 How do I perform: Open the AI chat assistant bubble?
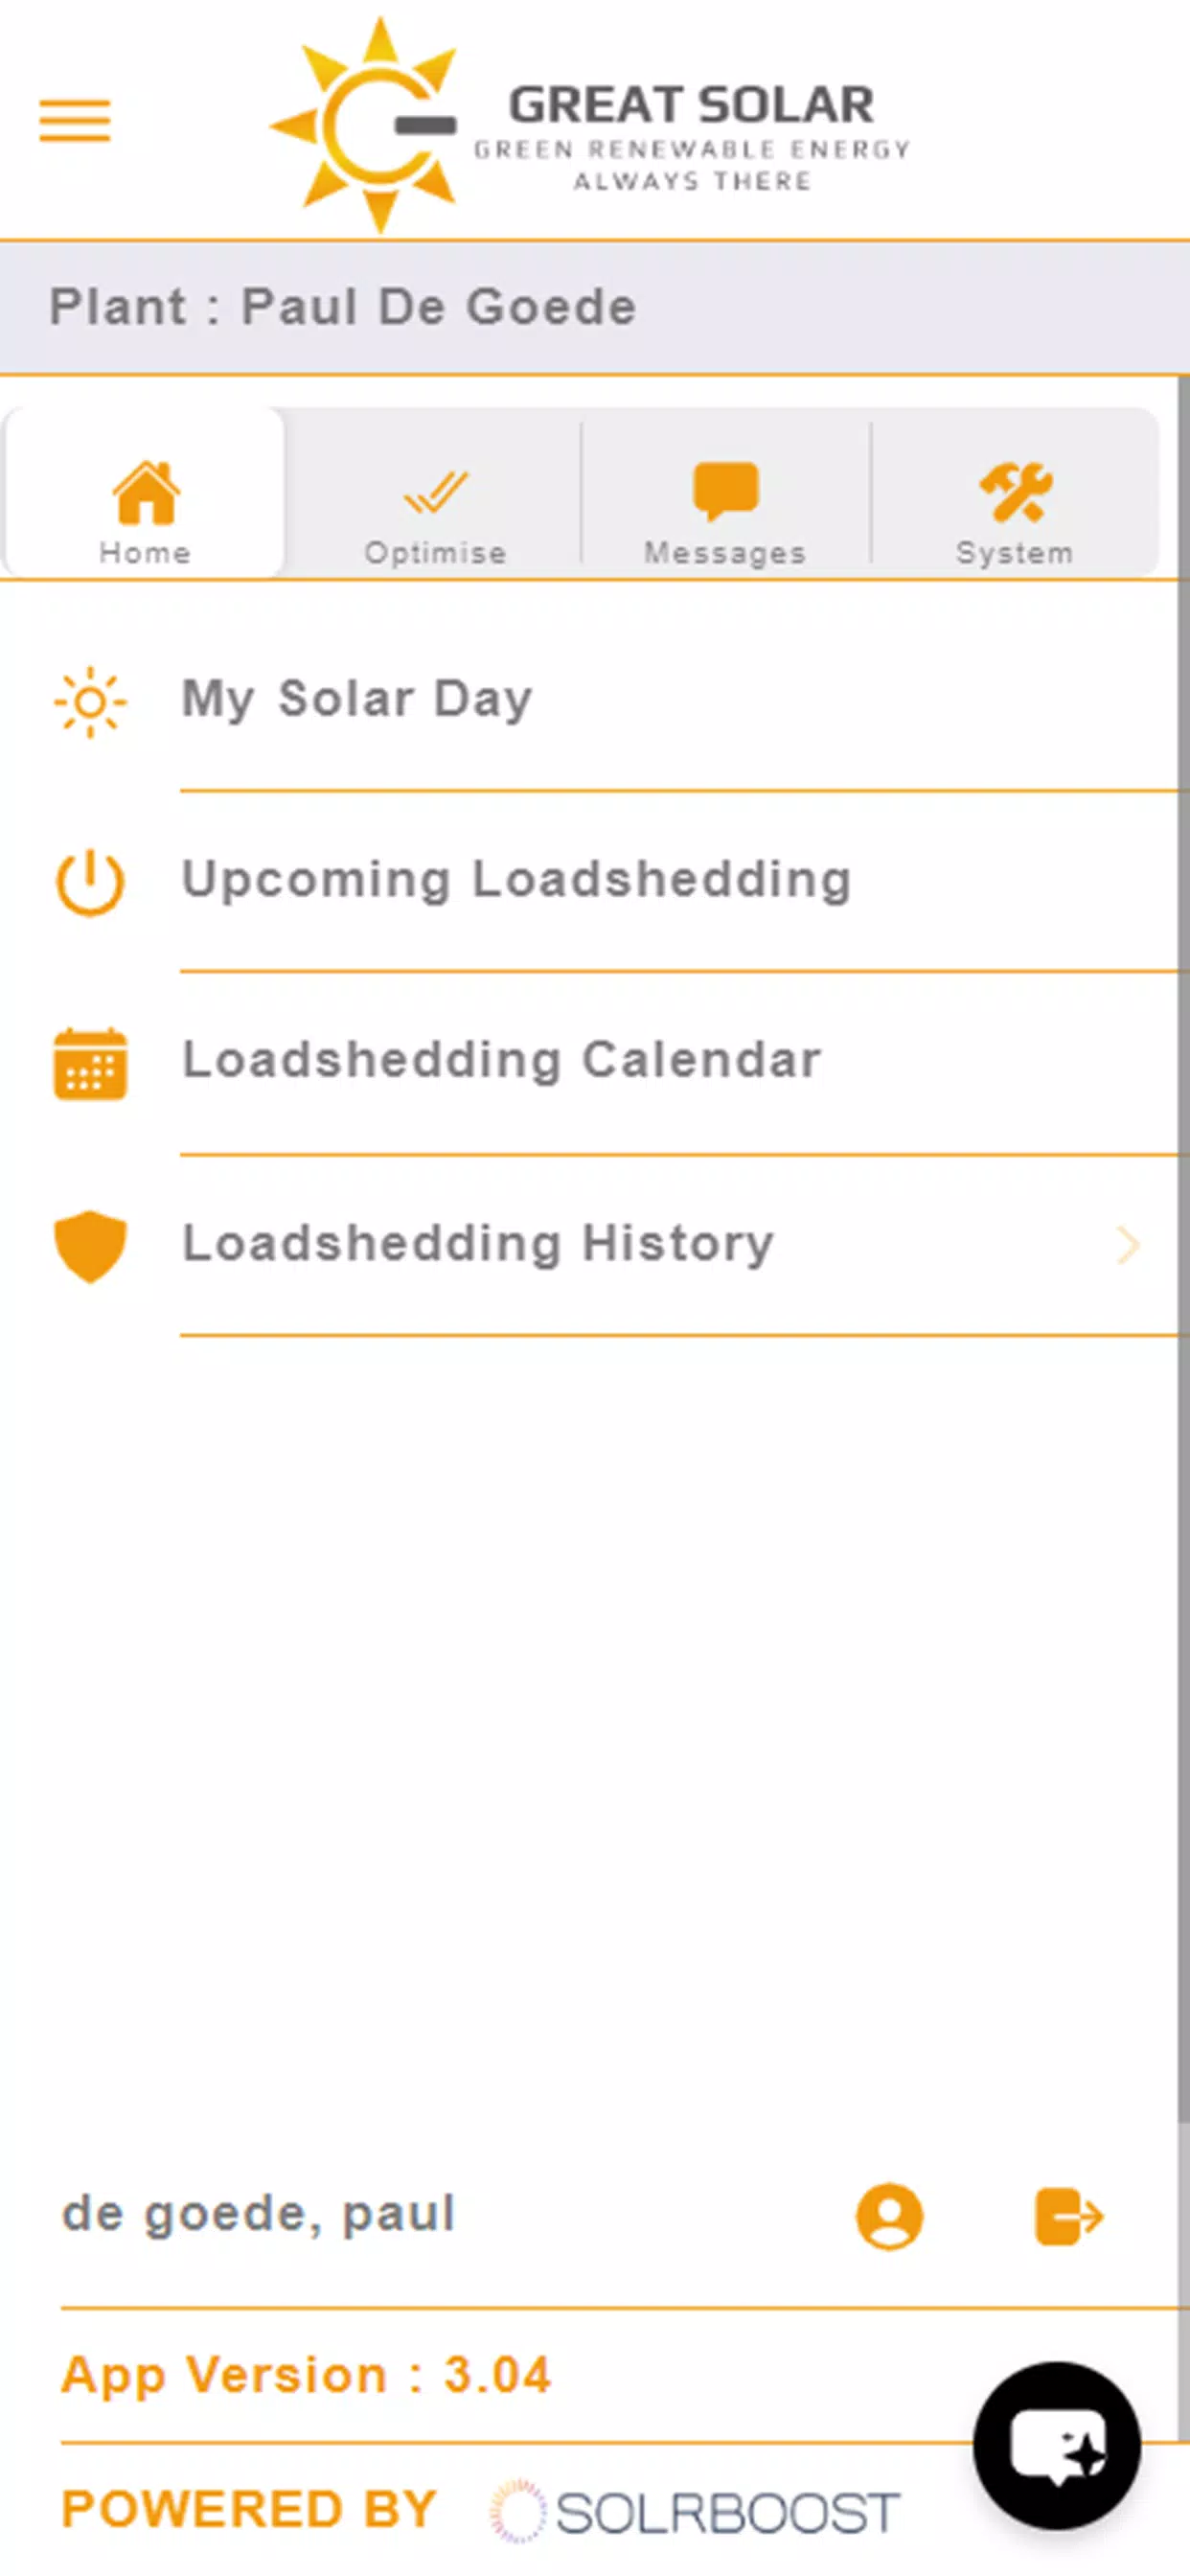1057,2446
